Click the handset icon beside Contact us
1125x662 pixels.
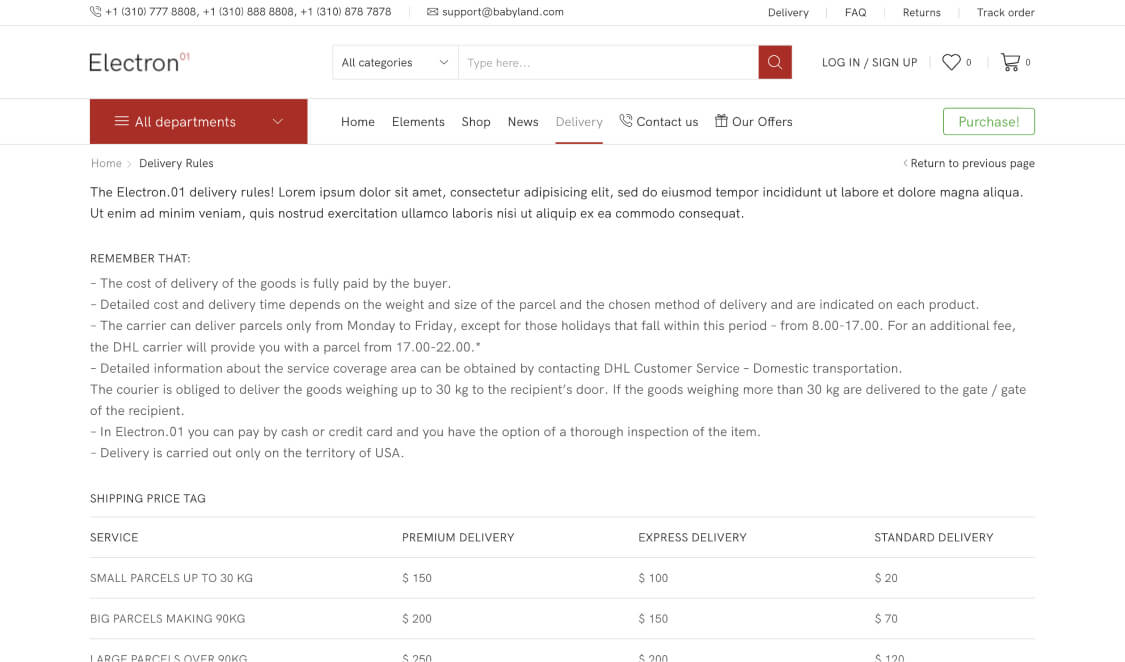[625, 121]
